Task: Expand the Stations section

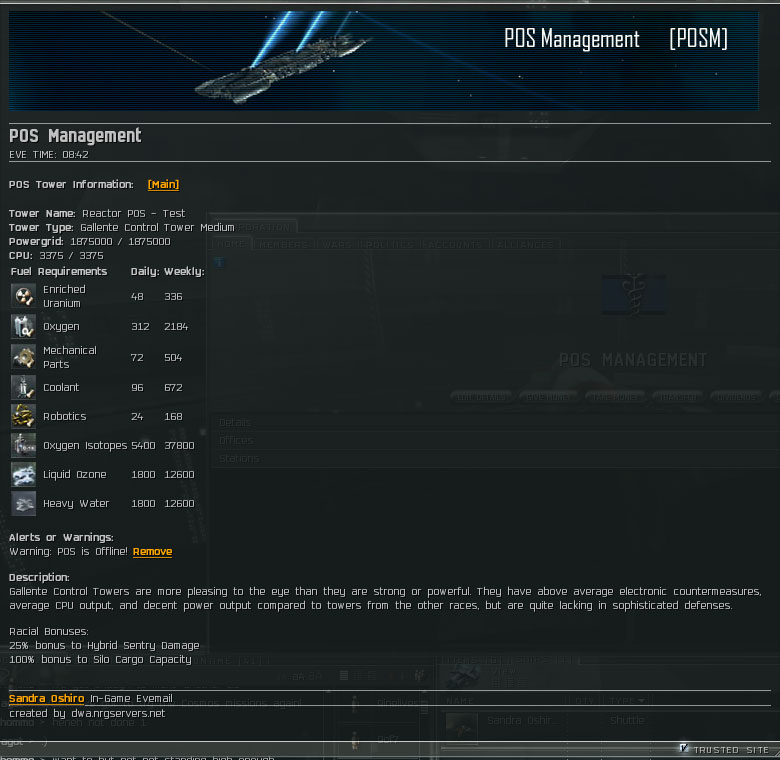Action: (238, 459)
